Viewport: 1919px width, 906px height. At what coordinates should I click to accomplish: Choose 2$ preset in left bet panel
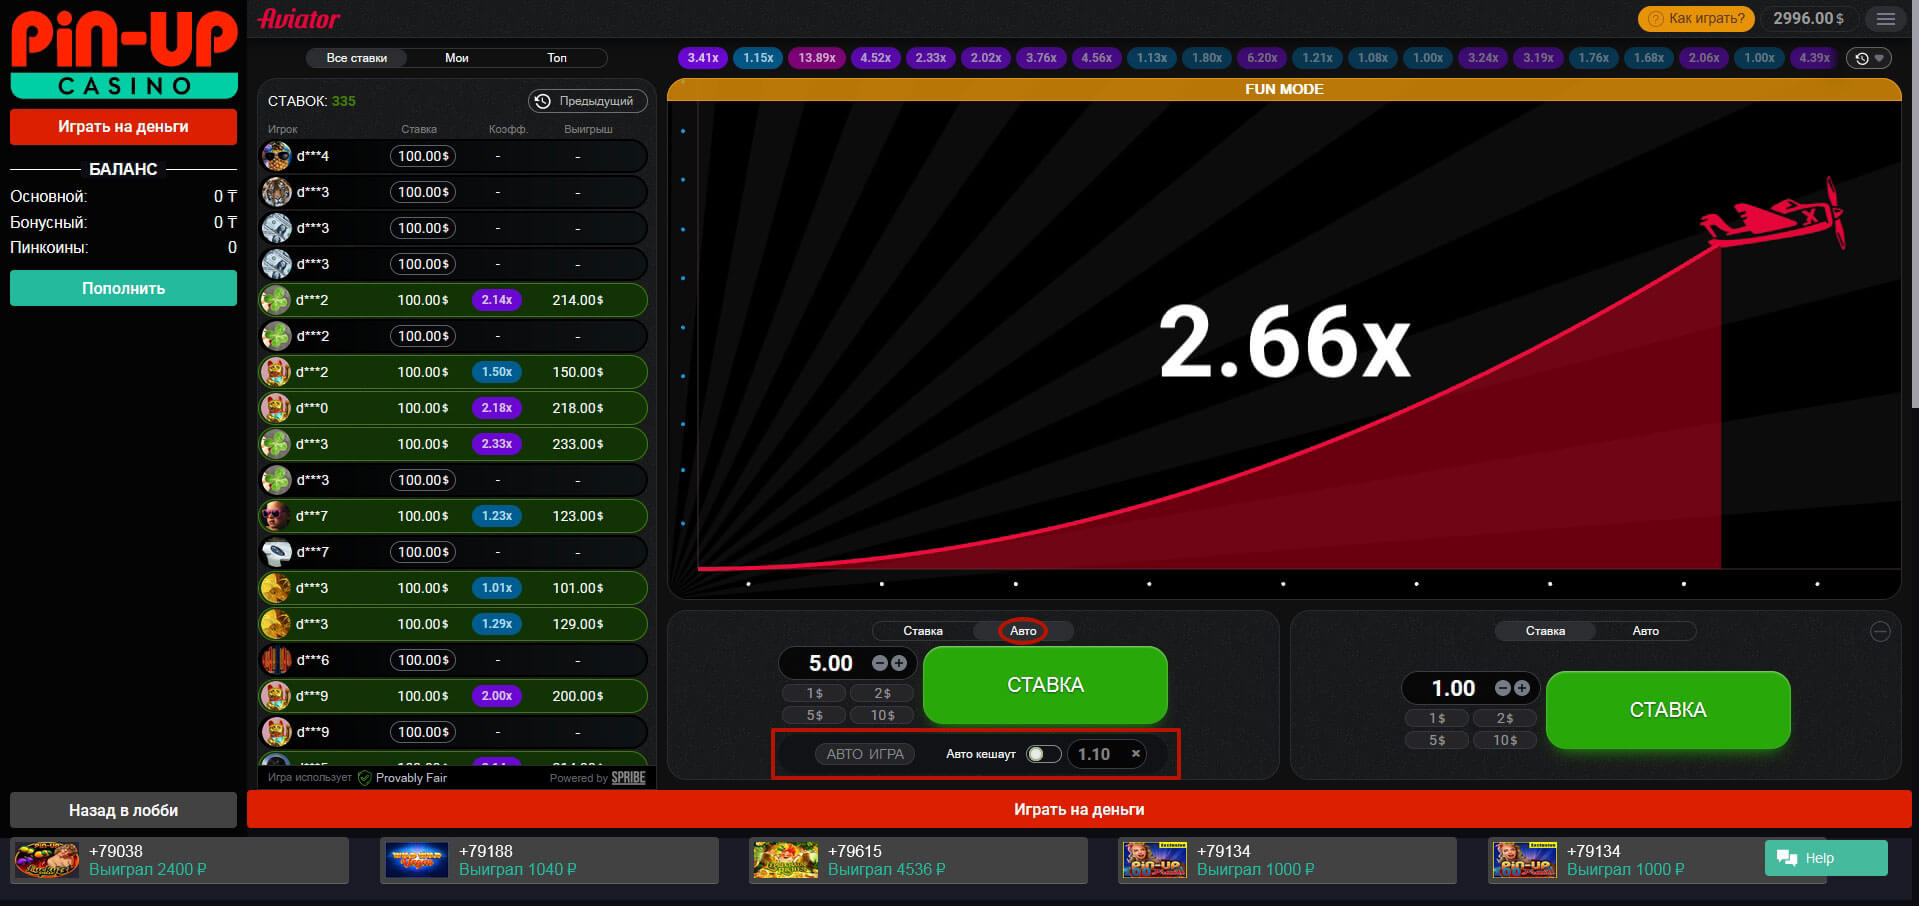pyautogui.click(x=882, y=693)
